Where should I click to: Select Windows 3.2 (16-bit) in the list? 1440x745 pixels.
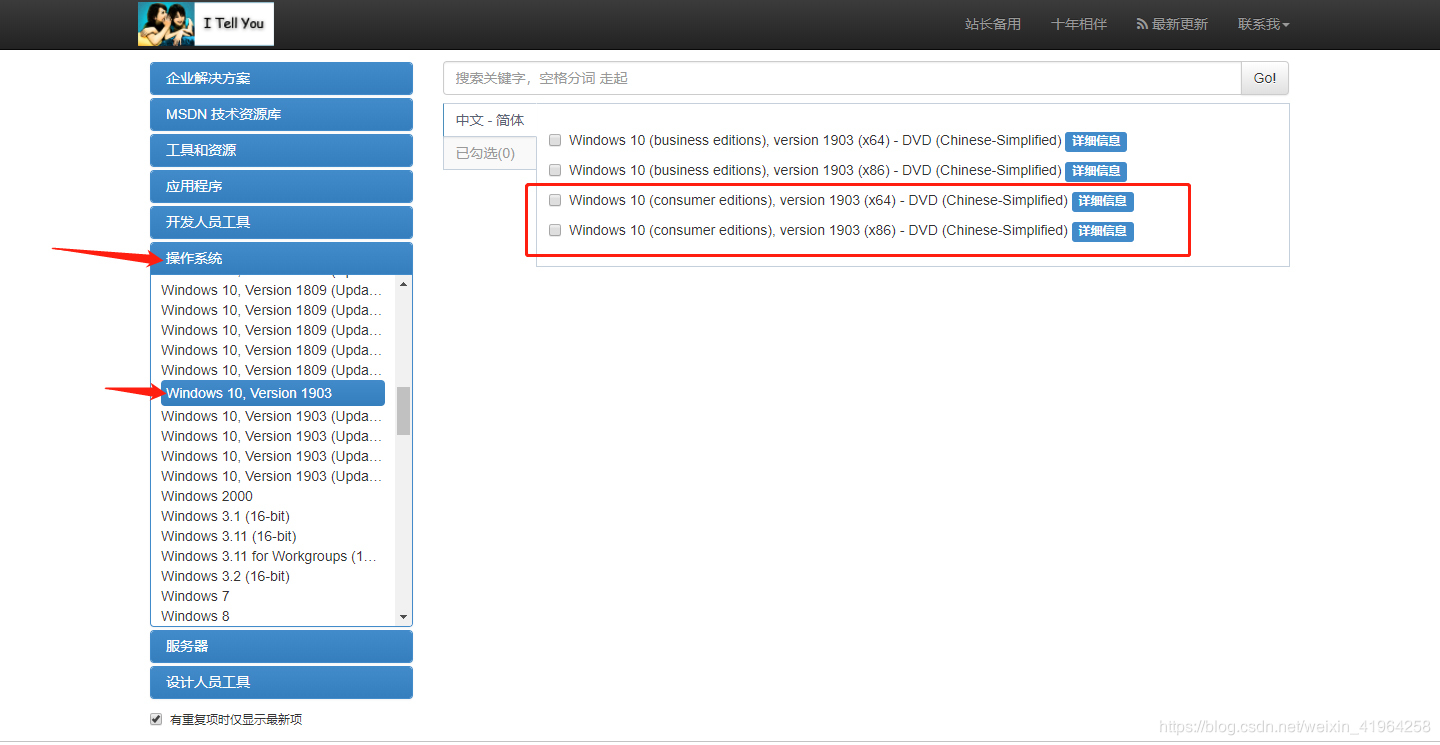225,576
